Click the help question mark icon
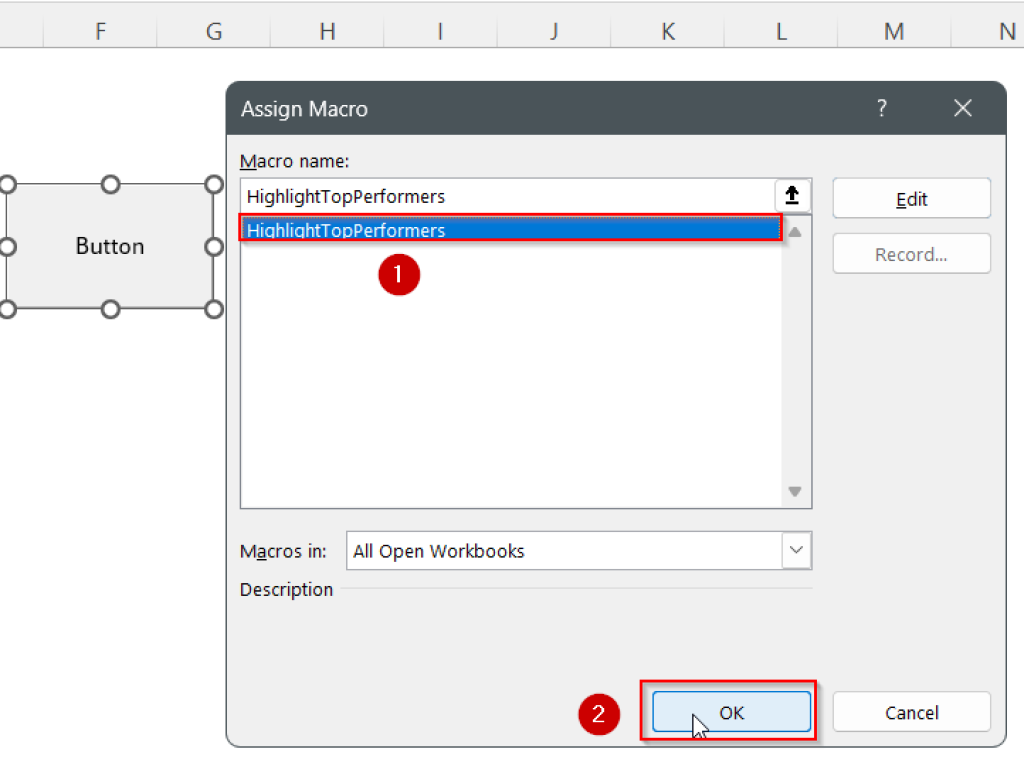The image size is (1024, 769). (x=881, y=108)
